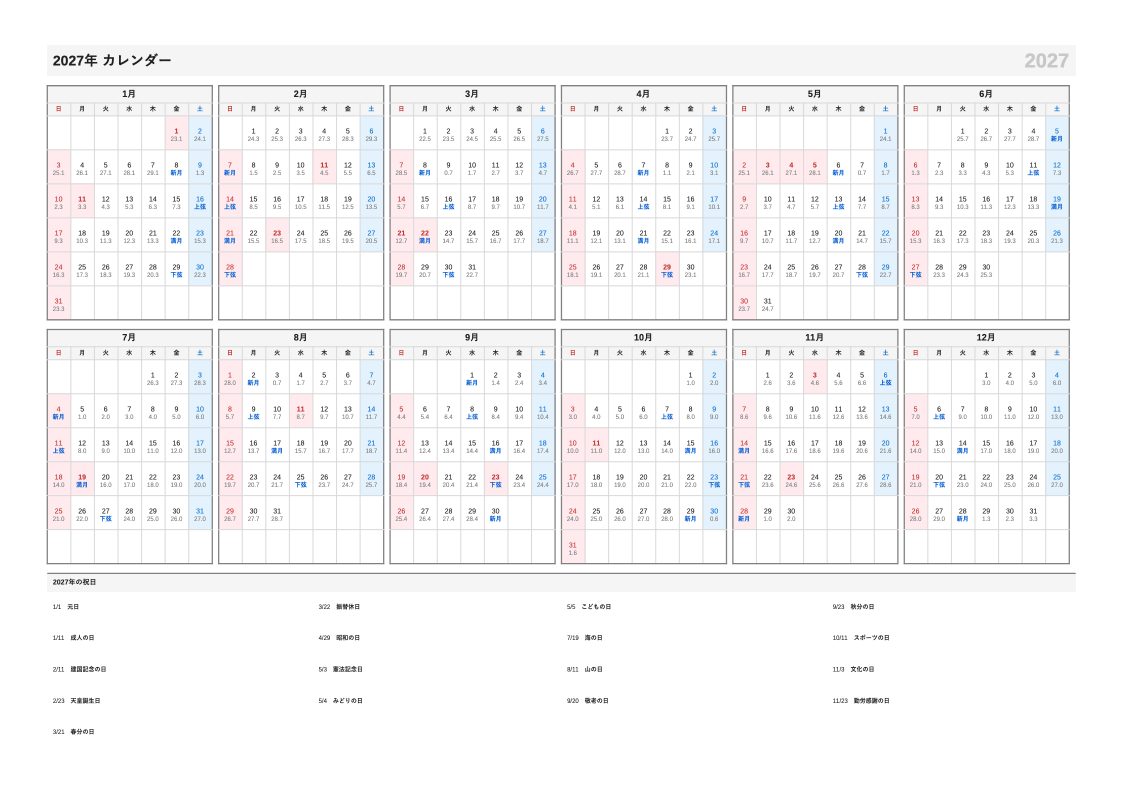
Task: Click the red day 3 cell in 11月
Action: [814, 378]
